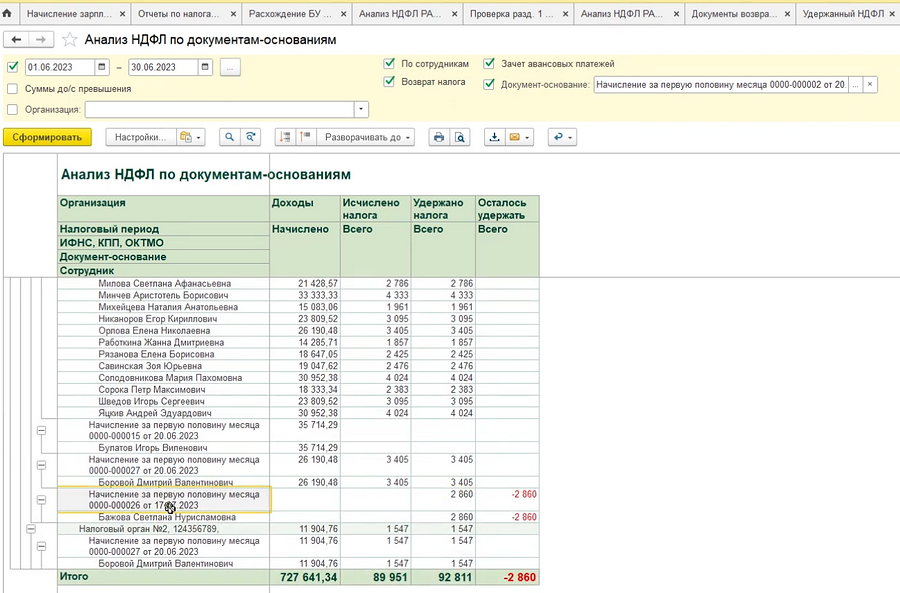Navigate forward with the right arrow

point(41,40)
